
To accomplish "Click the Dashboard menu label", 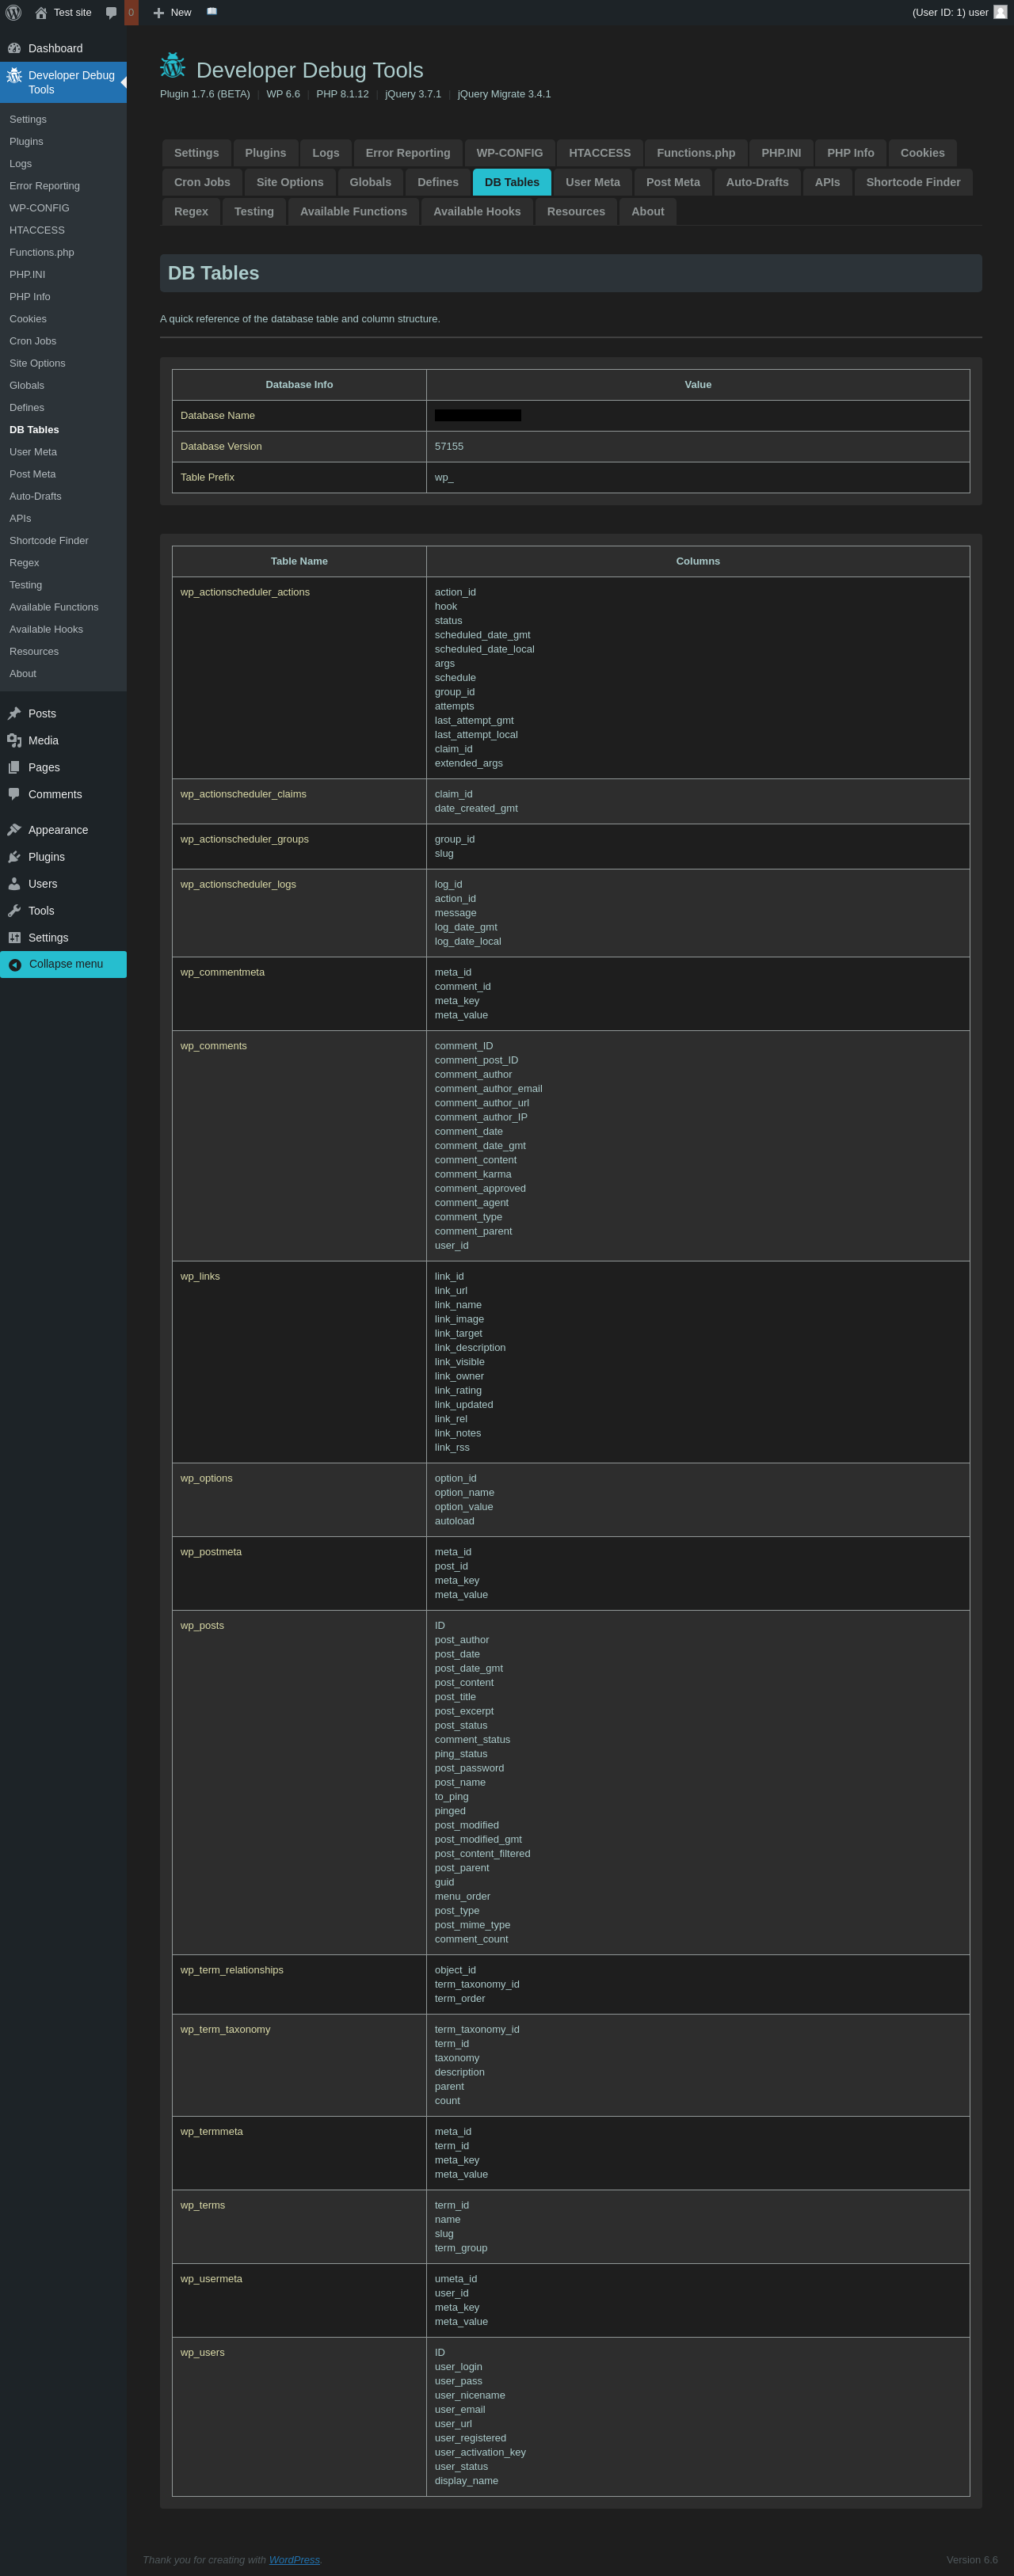I will coord(55,48).
